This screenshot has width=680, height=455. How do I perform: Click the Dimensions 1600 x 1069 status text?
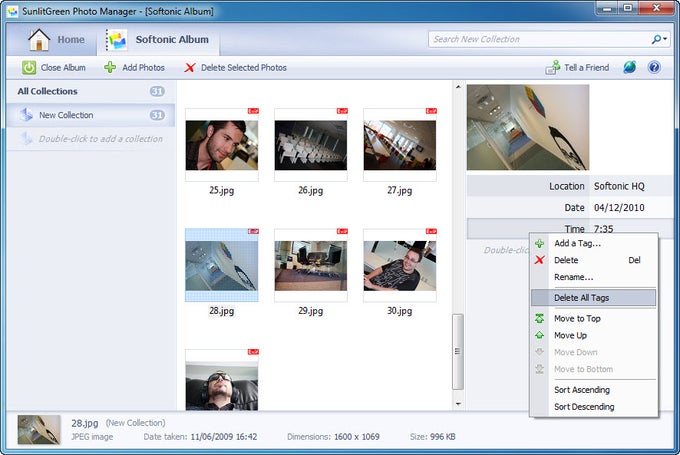coord(333,437)
